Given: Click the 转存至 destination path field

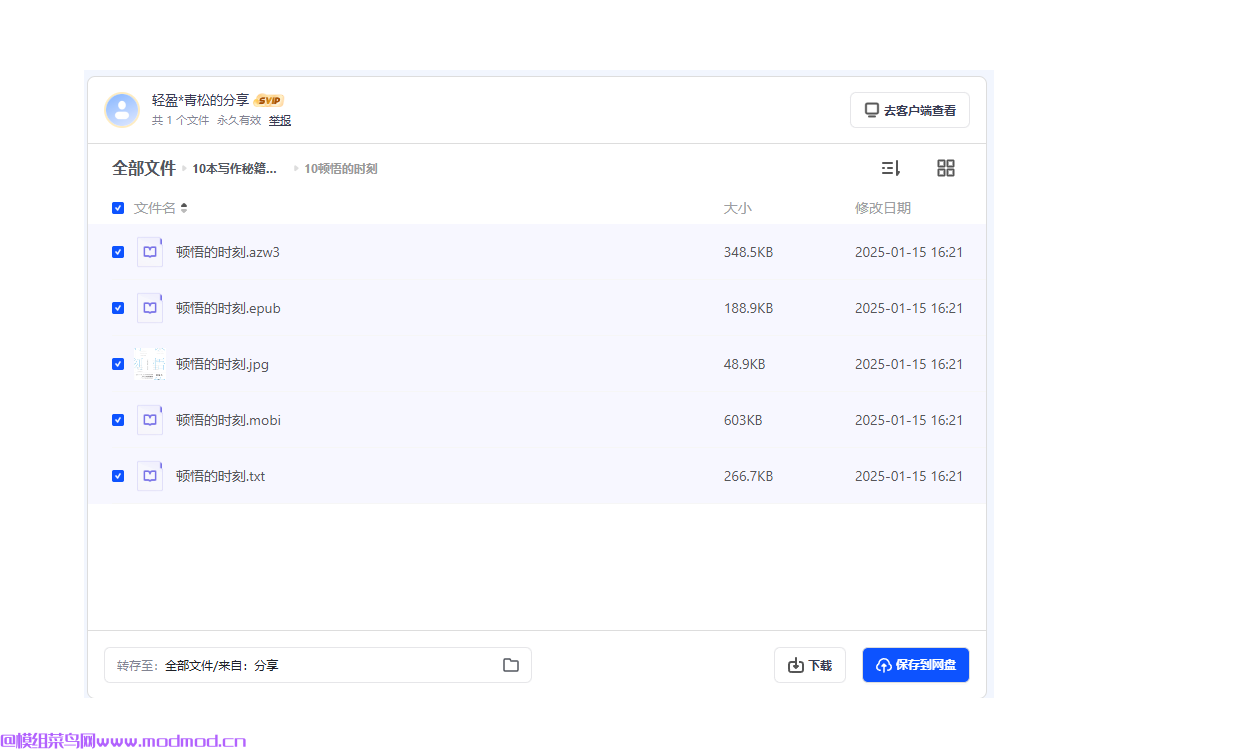Looking at the screenshot, I should (x=318, y=665).
